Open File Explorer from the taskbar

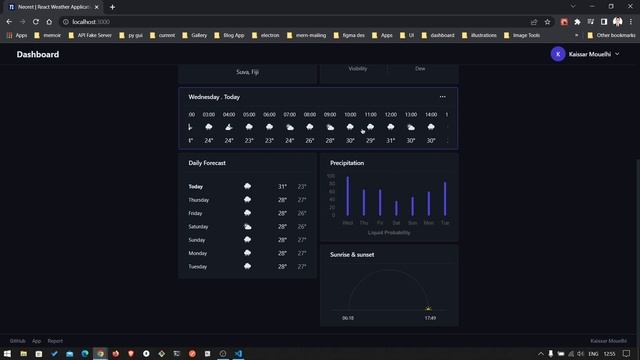point(23,353)
